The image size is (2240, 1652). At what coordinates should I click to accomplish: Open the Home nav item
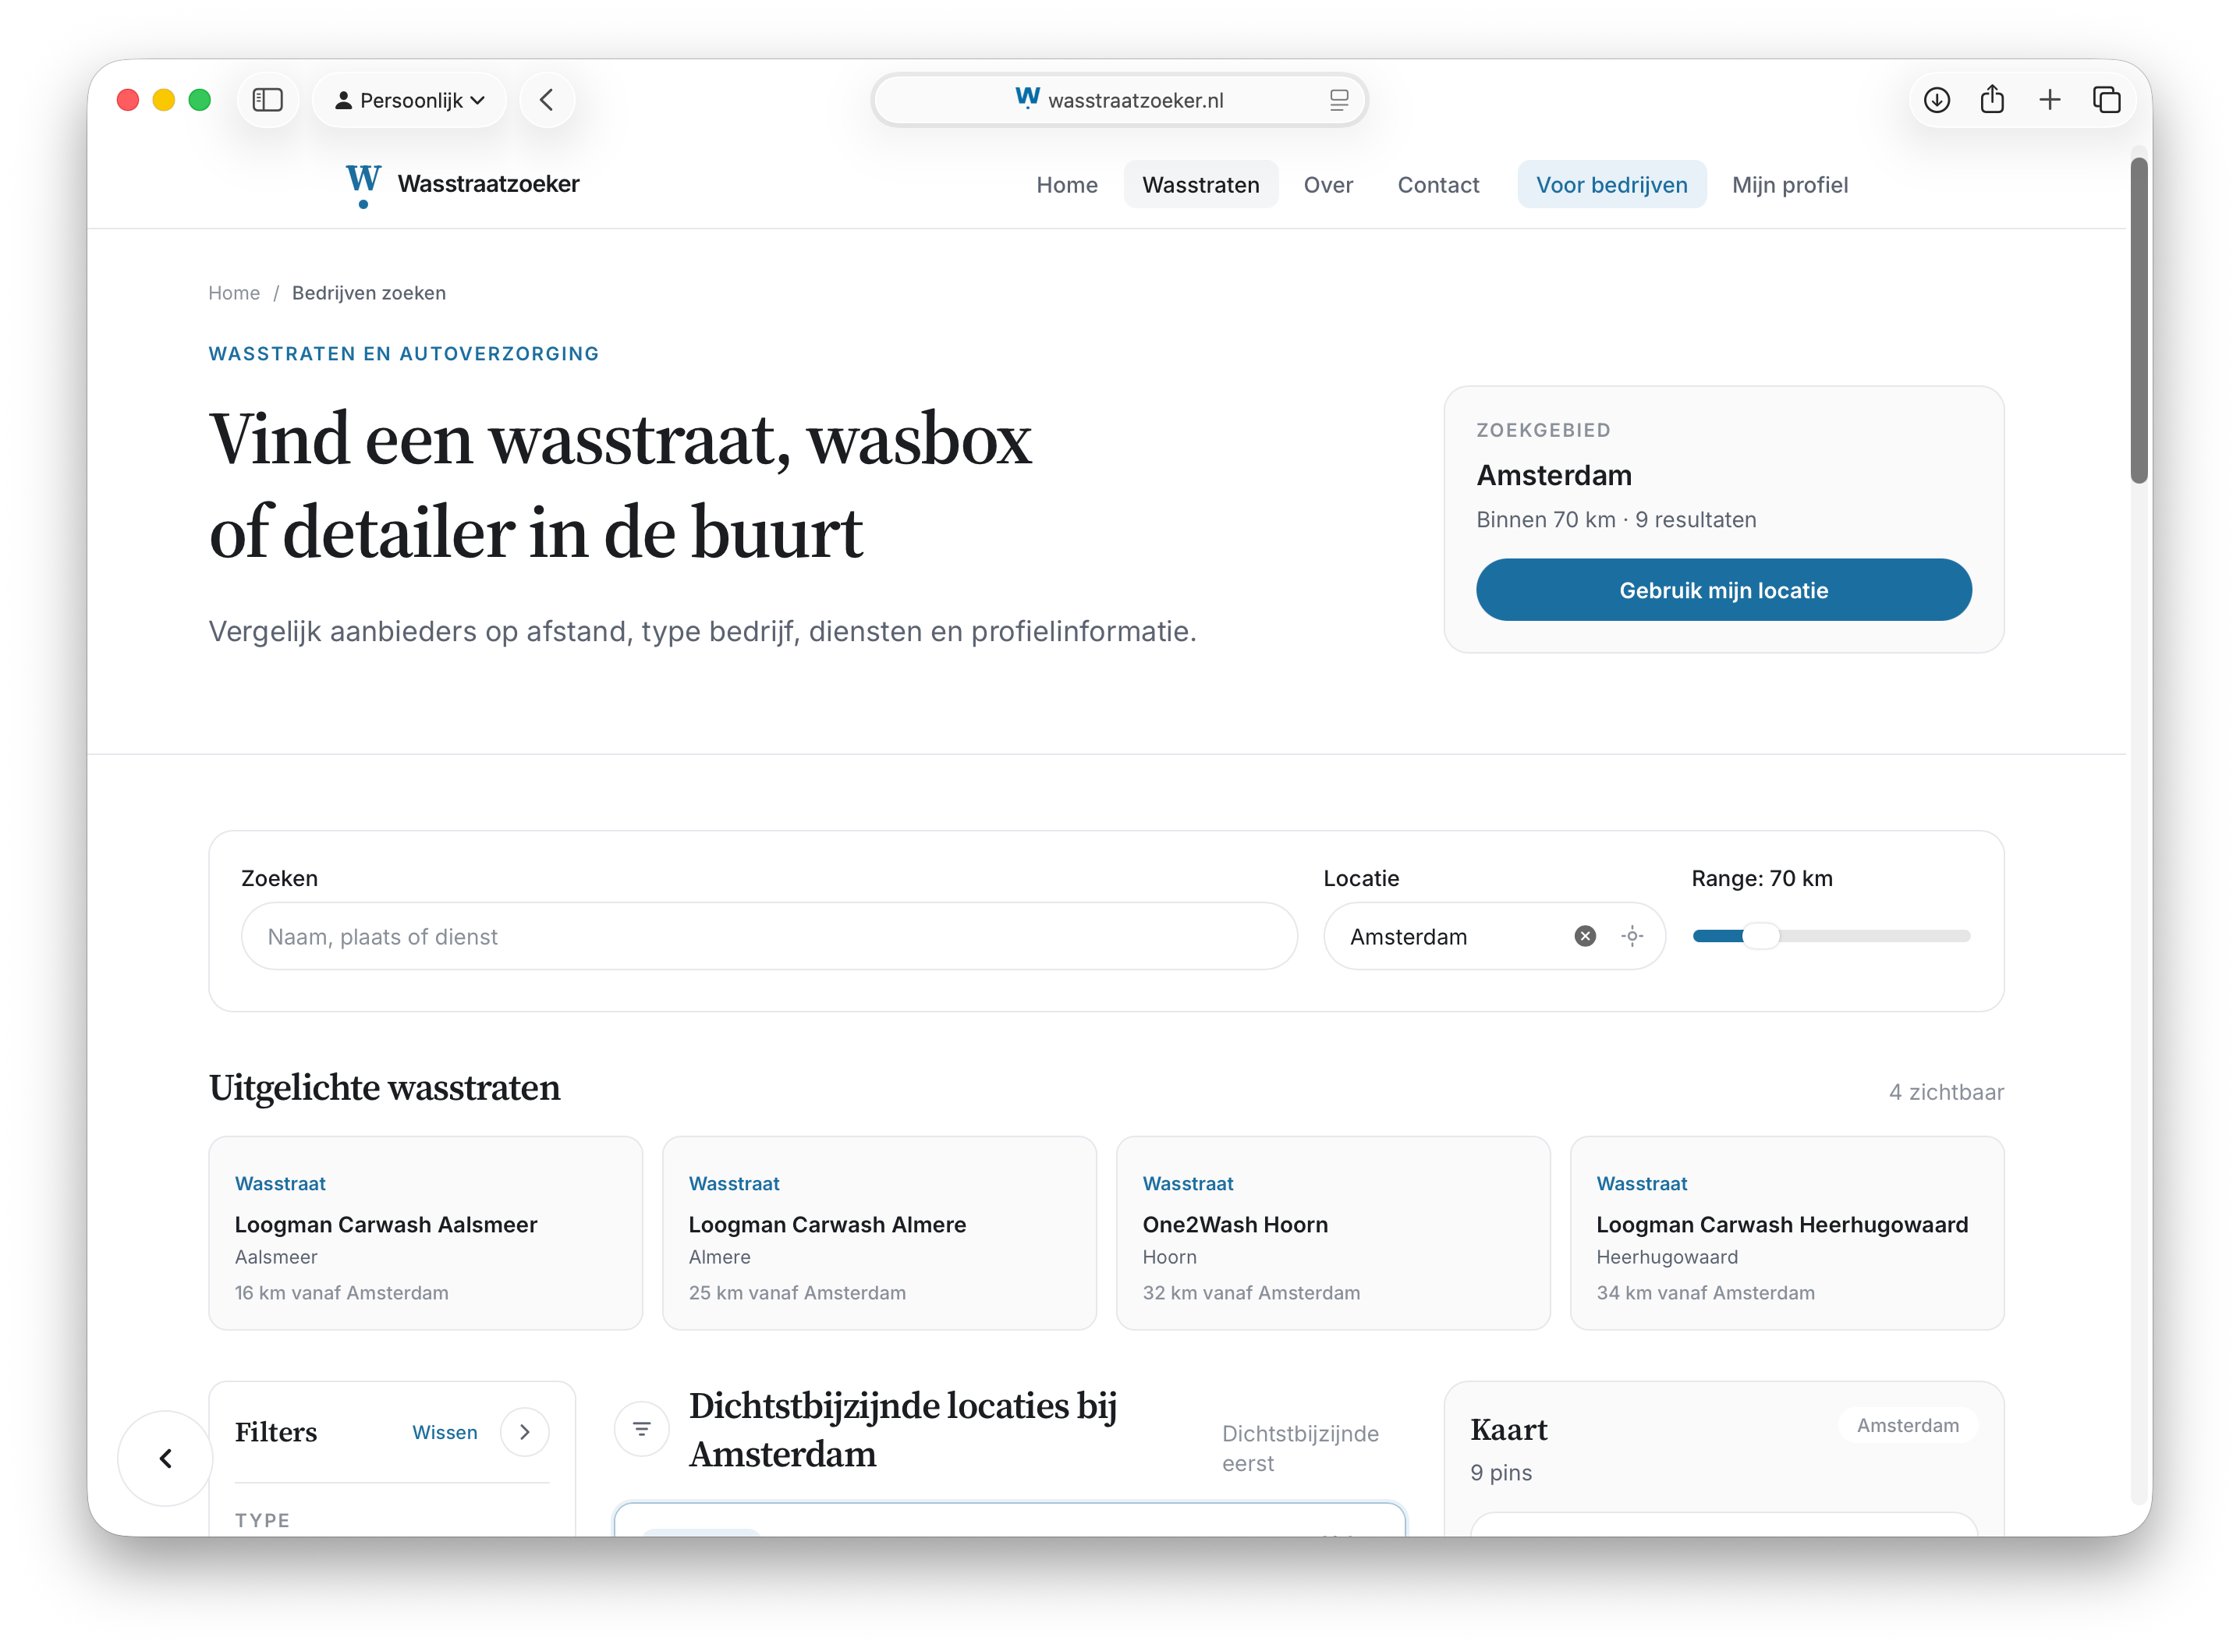[x=1067, y=185]
